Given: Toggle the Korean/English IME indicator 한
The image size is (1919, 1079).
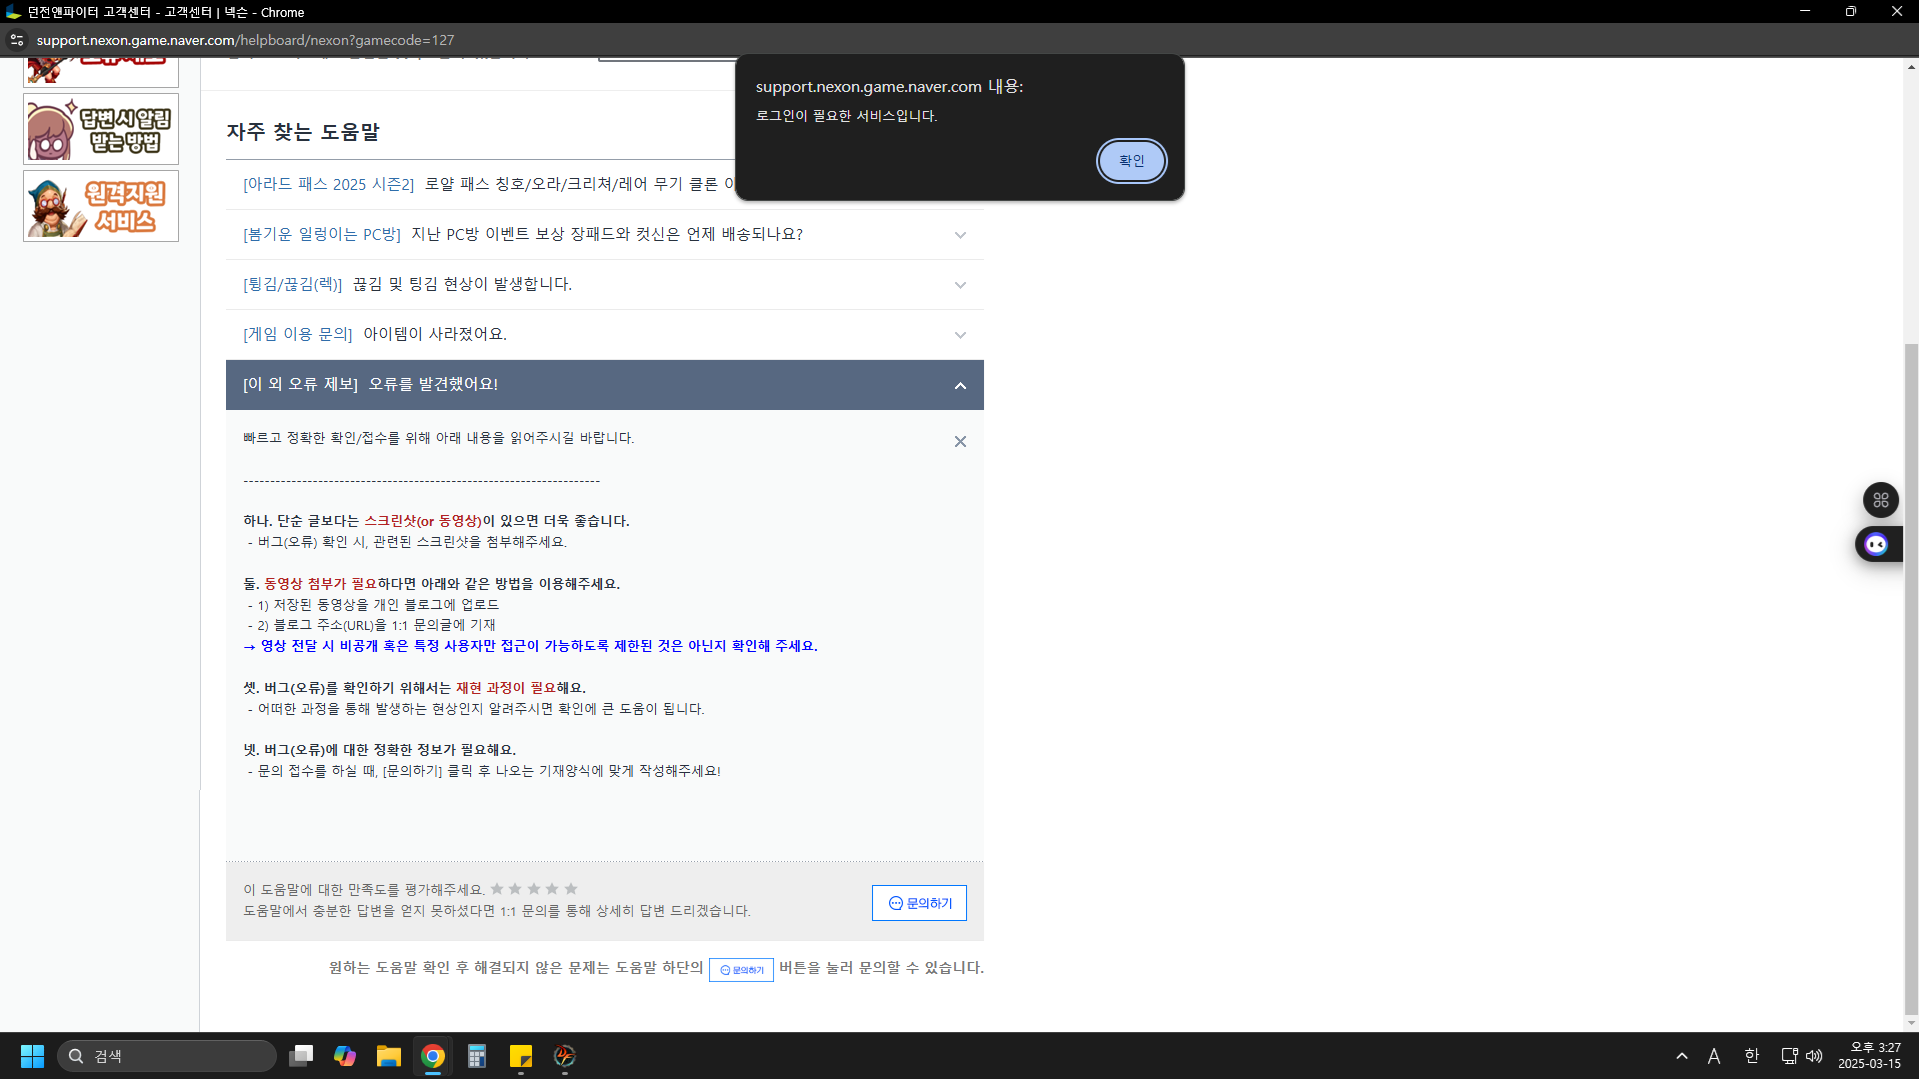Looking at the screenshot, I should pyautogui.click(x=1751, y=1056).
